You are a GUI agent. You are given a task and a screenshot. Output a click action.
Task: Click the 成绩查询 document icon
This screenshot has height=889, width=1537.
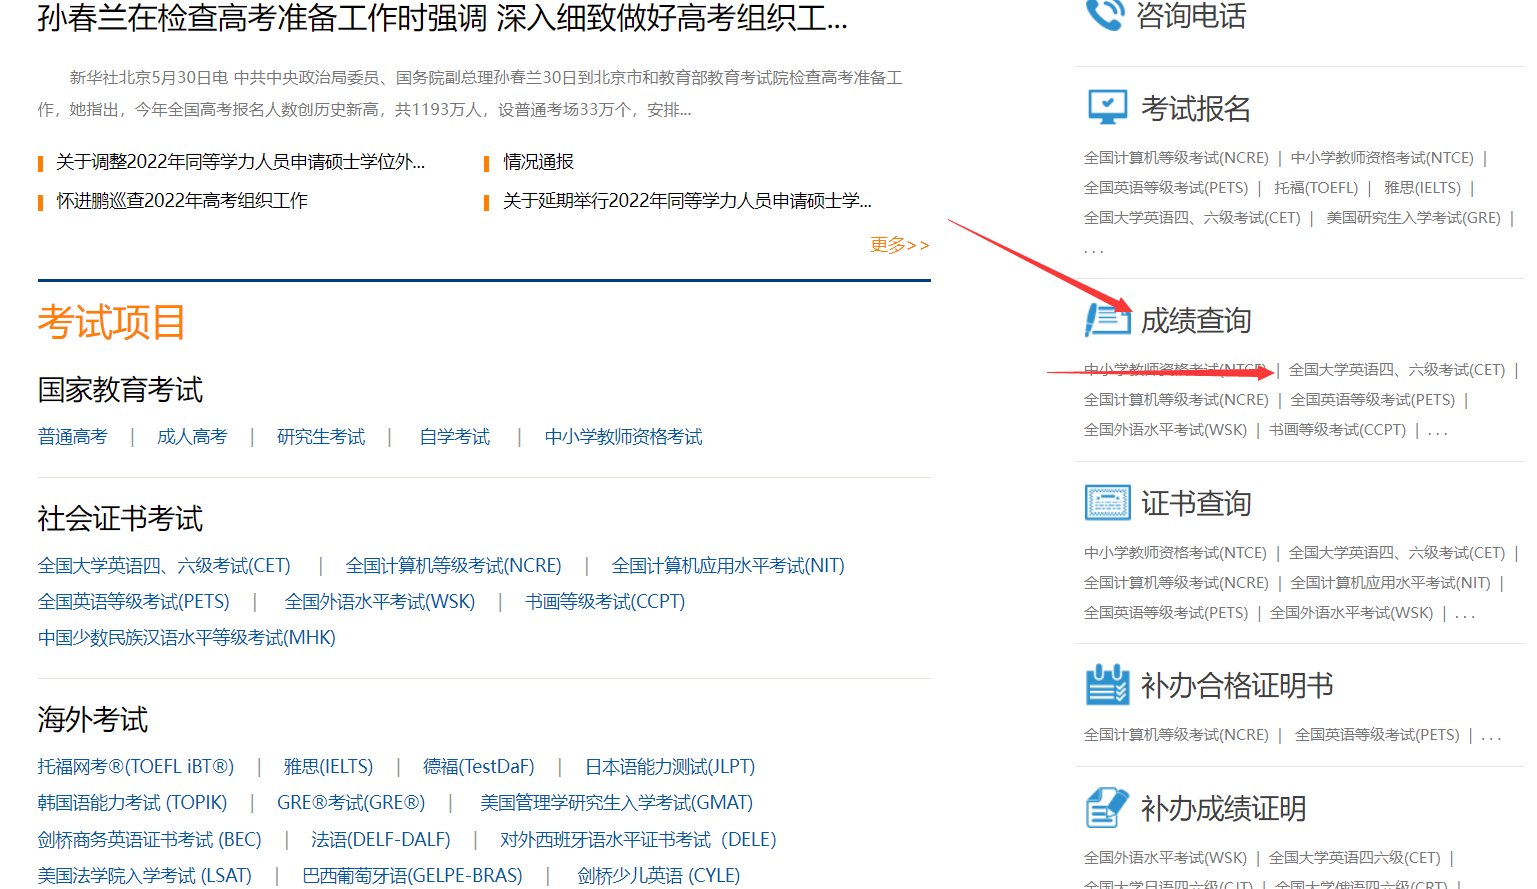click(1106, 320)
